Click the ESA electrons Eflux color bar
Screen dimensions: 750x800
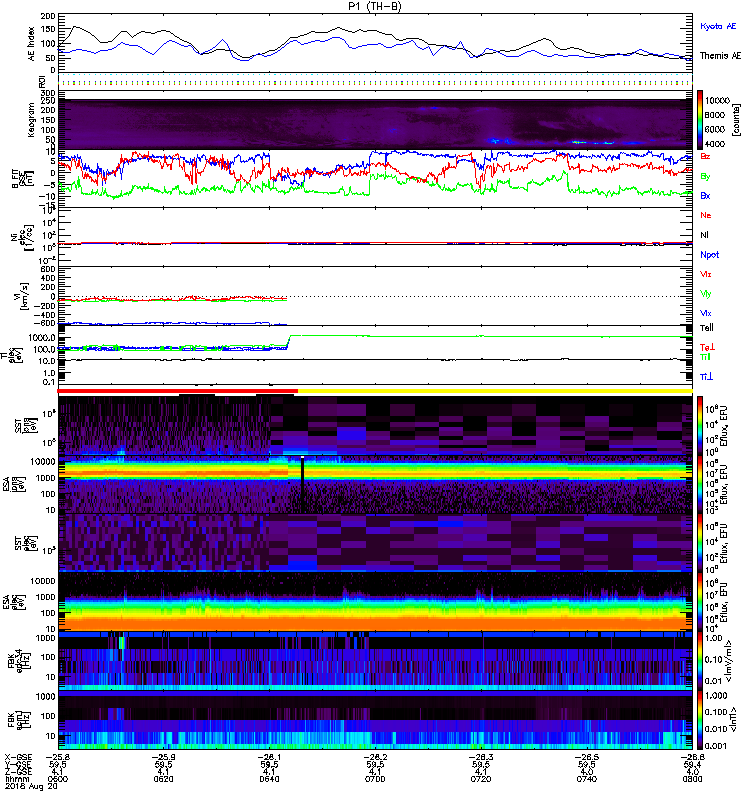[x=700, y=601]
